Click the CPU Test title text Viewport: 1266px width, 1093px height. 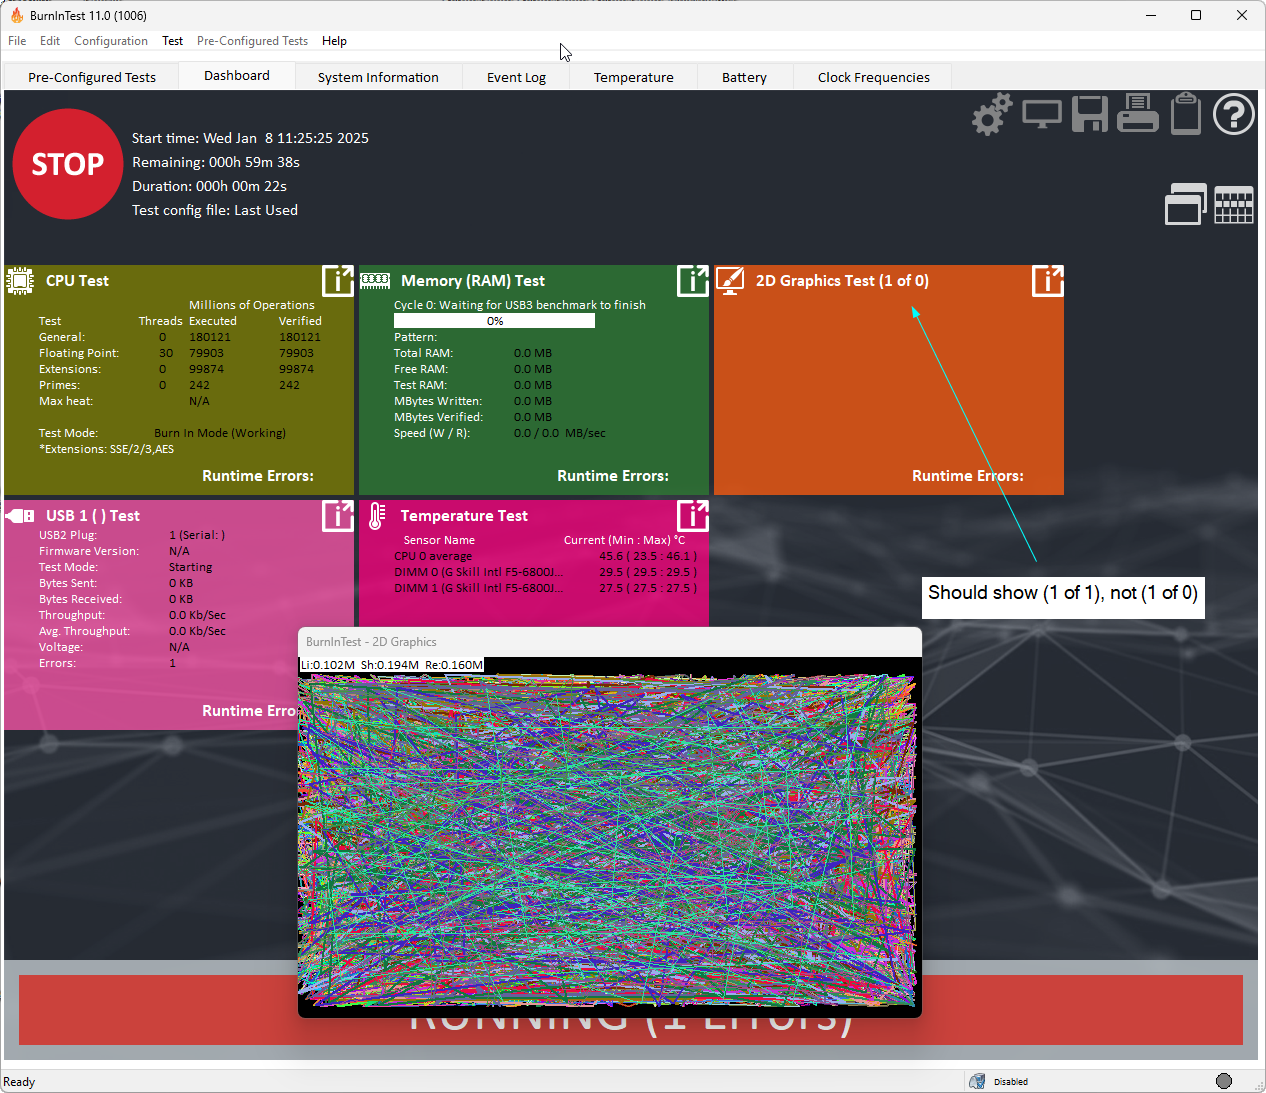point(77,281)
